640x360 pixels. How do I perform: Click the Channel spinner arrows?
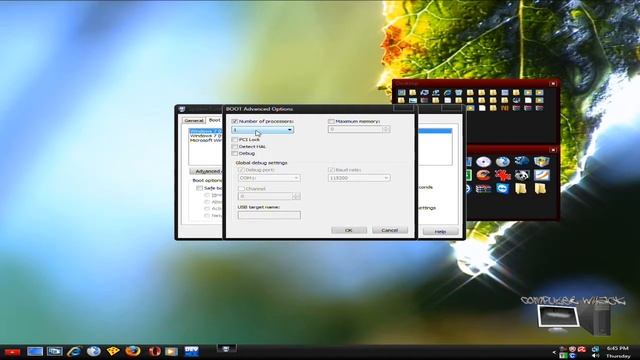297,196
